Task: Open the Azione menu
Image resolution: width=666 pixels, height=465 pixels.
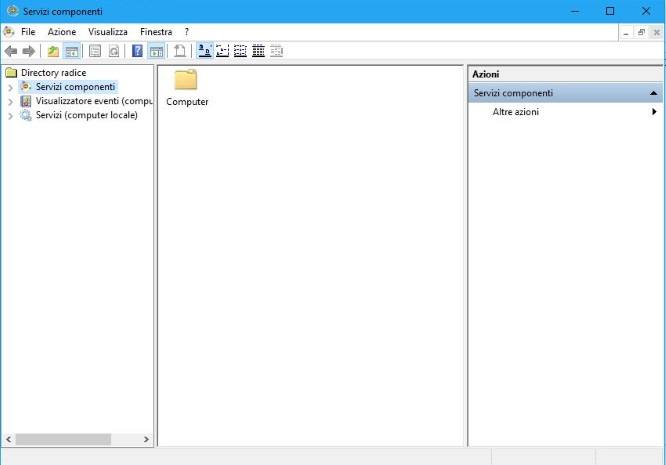Action: (61, 32)
